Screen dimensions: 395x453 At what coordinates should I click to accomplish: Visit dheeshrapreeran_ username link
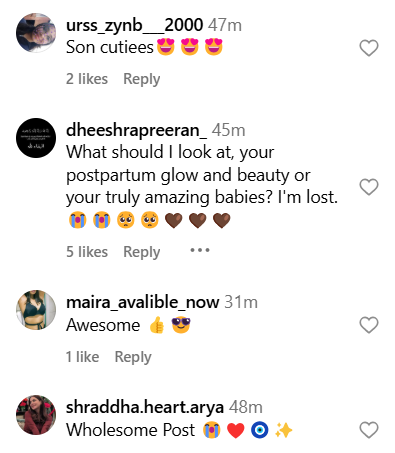point(136,130)
